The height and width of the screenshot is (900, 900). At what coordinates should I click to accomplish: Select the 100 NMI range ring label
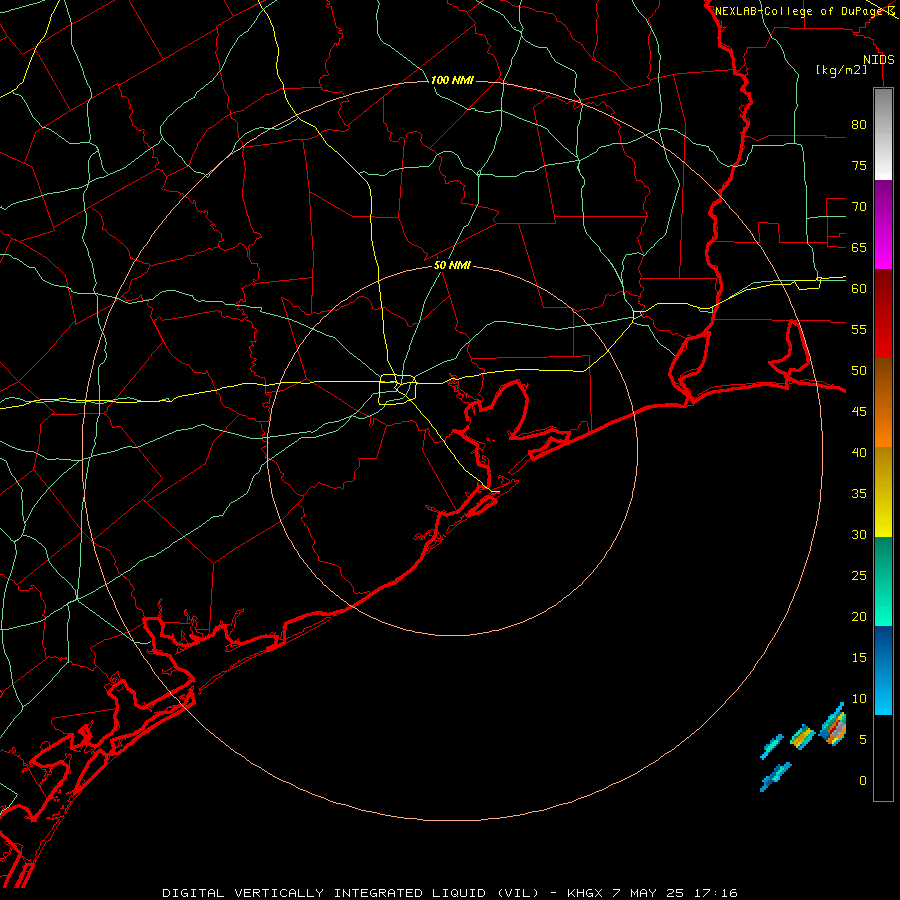(x=452, y=80)
